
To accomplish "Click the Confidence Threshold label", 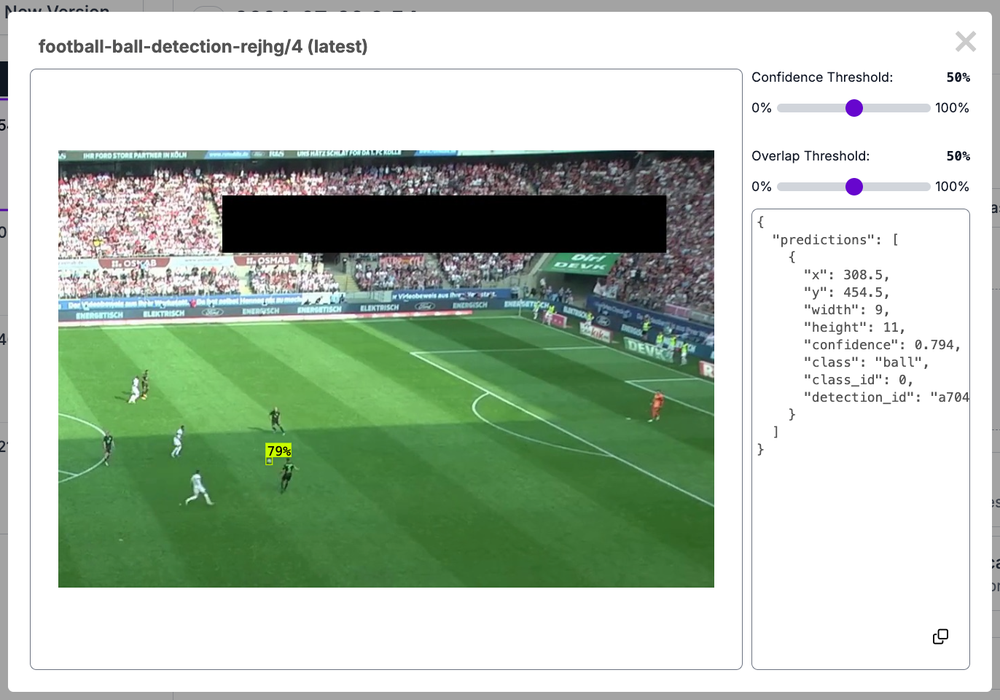I will coord(822,77).
